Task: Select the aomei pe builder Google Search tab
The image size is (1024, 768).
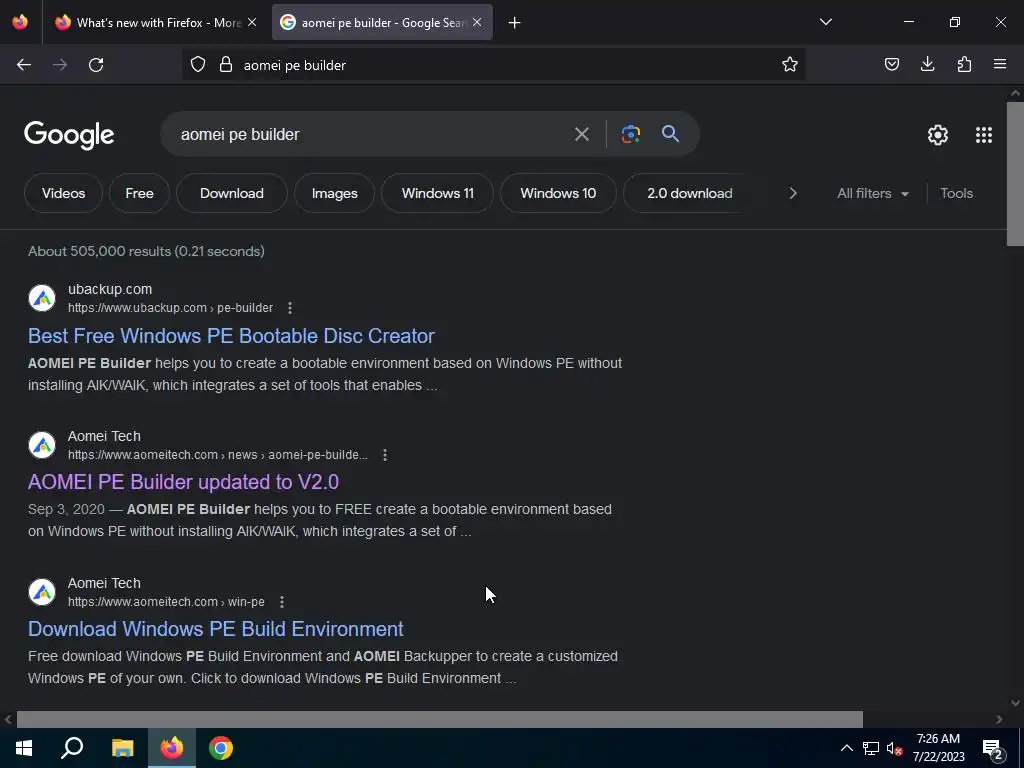Action: click(x=382, y=23)
